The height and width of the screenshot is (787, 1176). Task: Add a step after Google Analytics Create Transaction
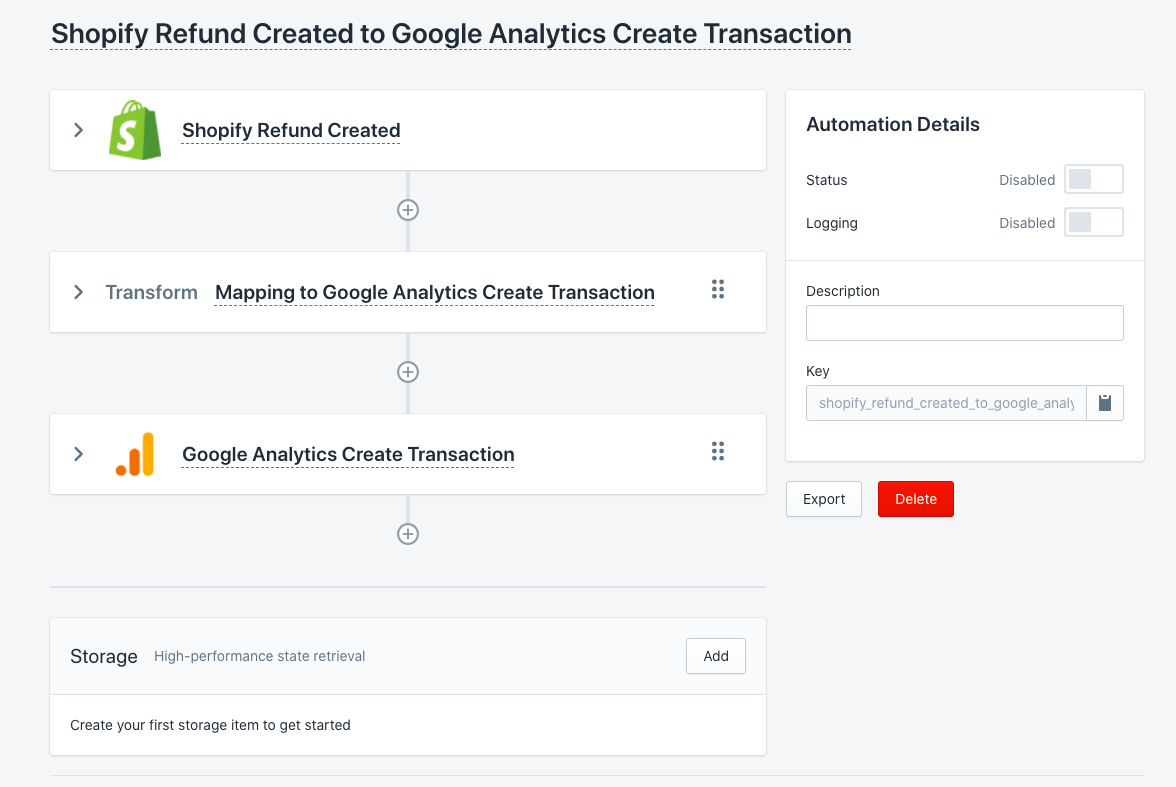pos(408,534)
